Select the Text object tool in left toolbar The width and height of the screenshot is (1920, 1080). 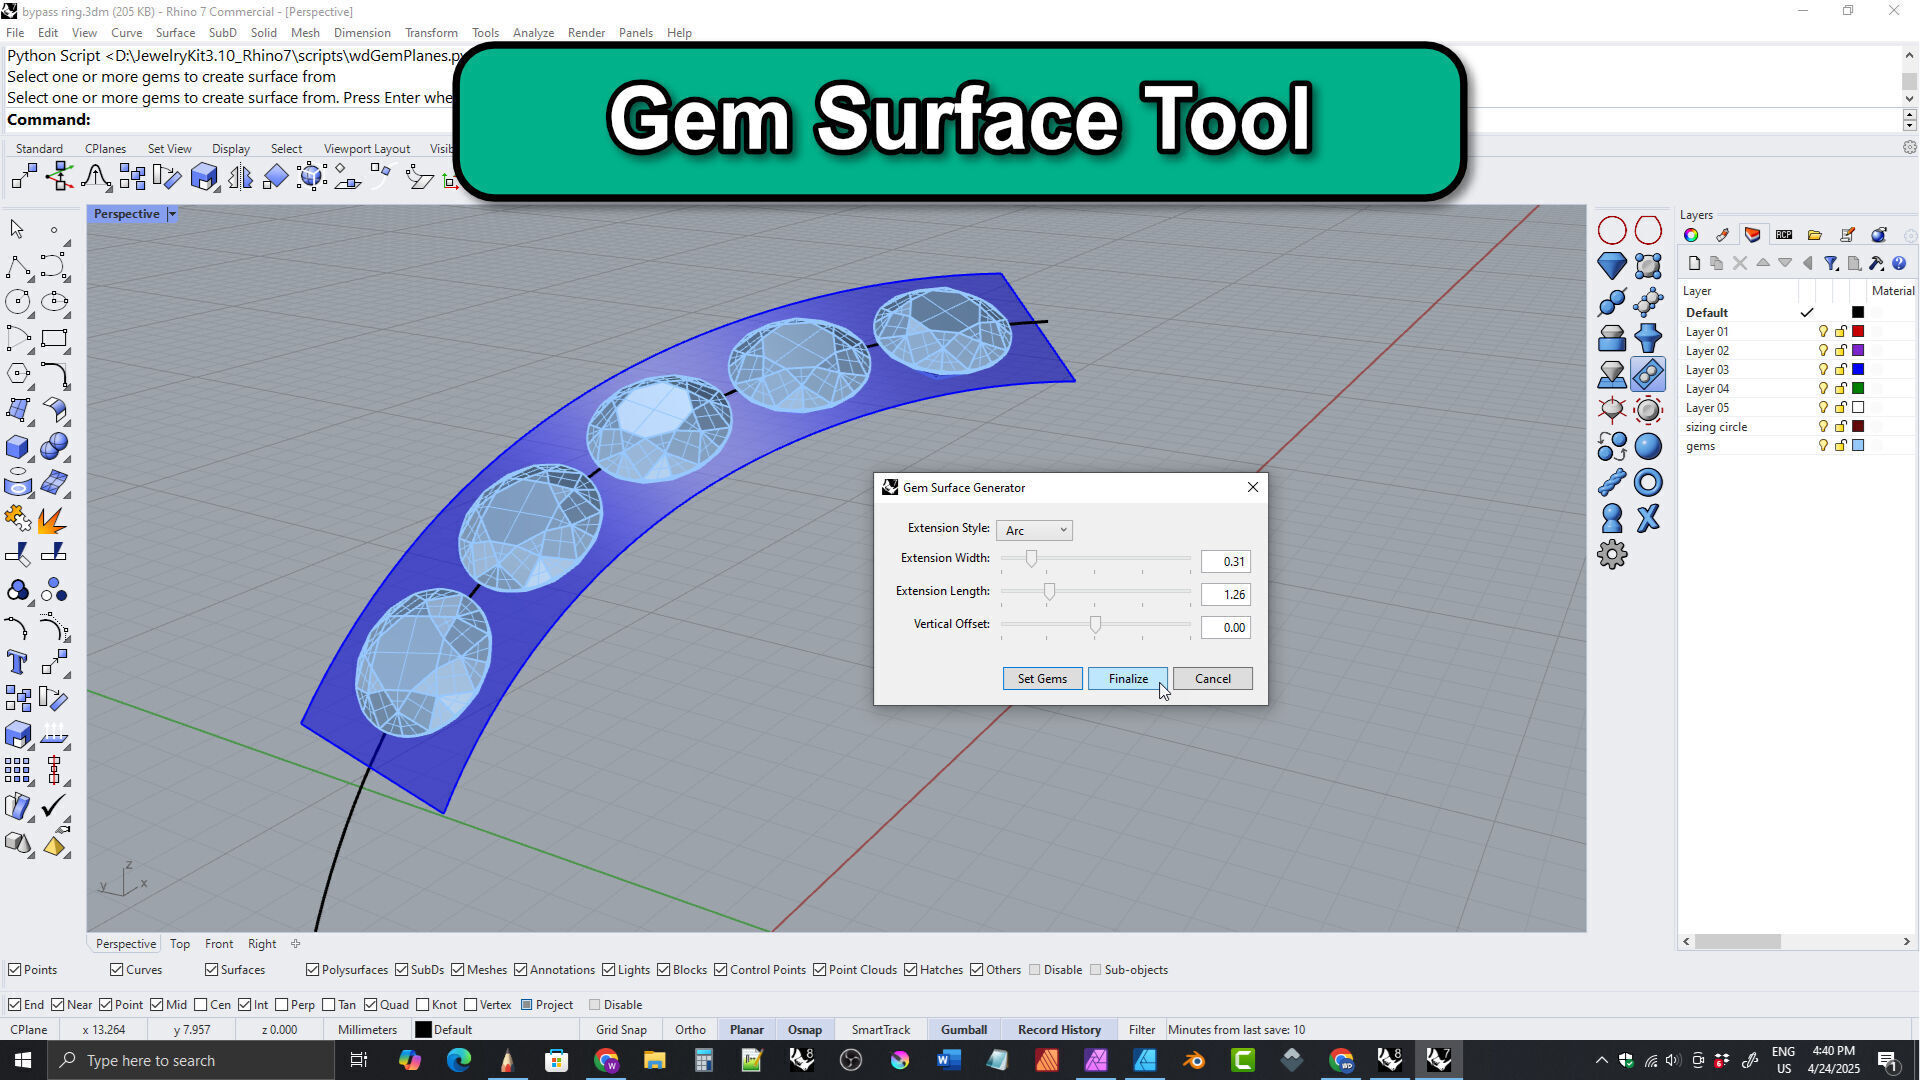pyautogui.click(x=17, y=662)
